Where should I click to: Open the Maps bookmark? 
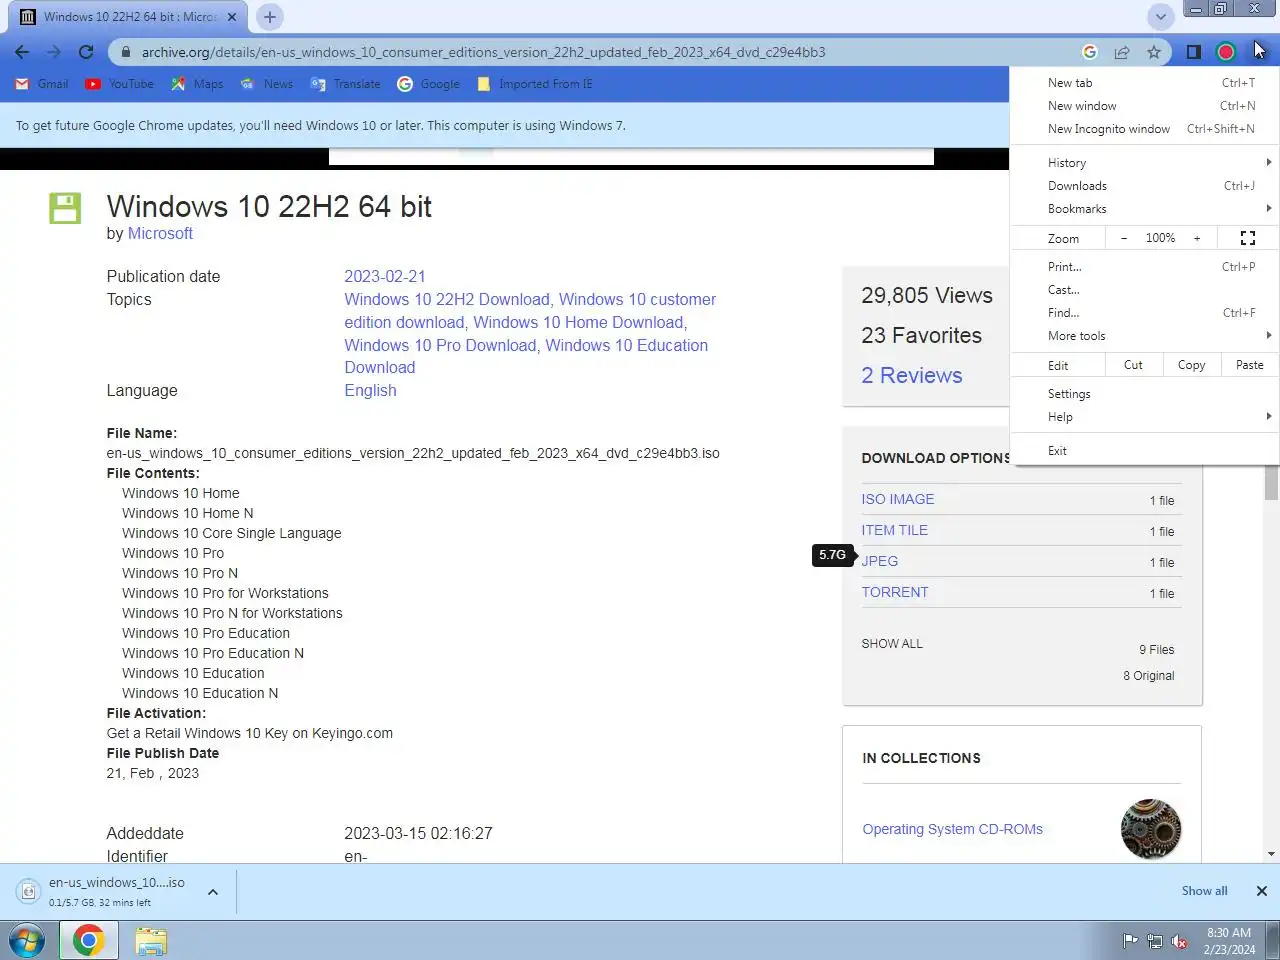click(x=197, y=84)
